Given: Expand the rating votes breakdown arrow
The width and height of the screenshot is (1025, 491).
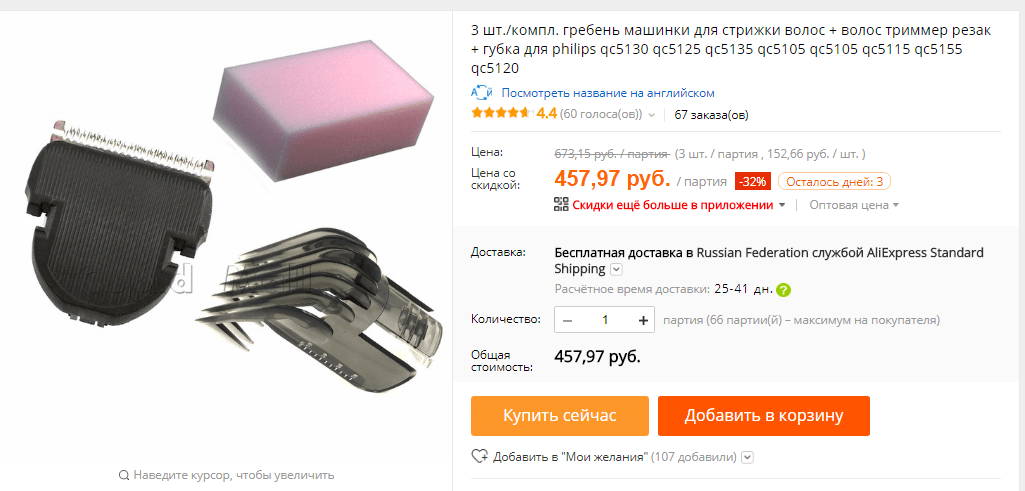Looking at the screenshot, I should (x=651, y=116).
